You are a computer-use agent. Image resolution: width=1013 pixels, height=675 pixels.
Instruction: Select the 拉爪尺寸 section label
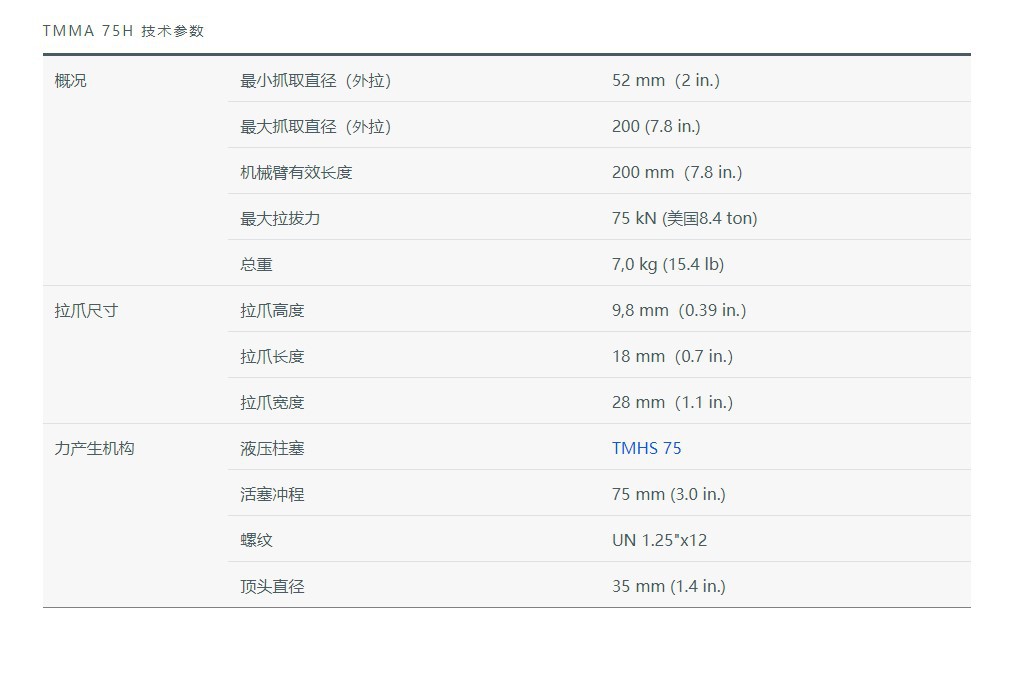86,310
